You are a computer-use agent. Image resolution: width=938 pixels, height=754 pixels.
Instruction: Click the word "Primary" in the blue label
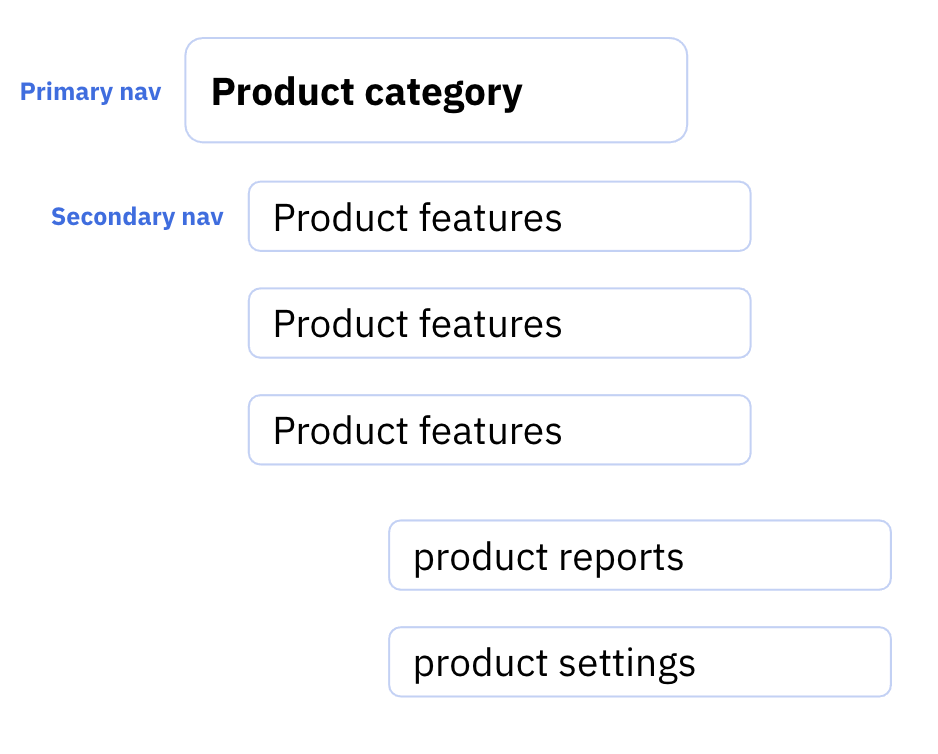click(66, 92)
